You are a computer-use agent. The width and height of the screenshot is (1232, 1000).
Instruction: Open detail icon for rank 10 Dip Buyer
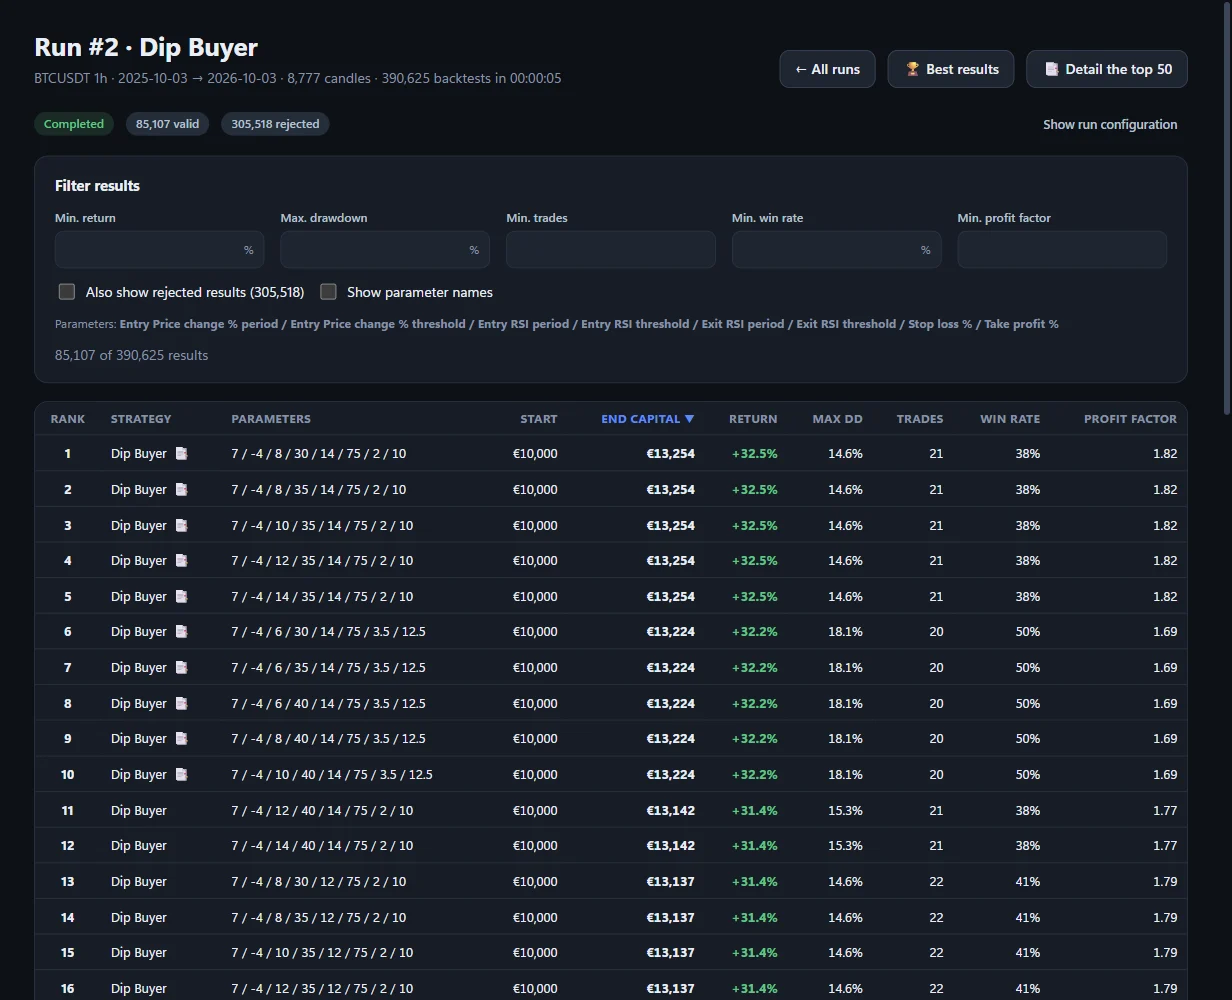tap(181, 775)
